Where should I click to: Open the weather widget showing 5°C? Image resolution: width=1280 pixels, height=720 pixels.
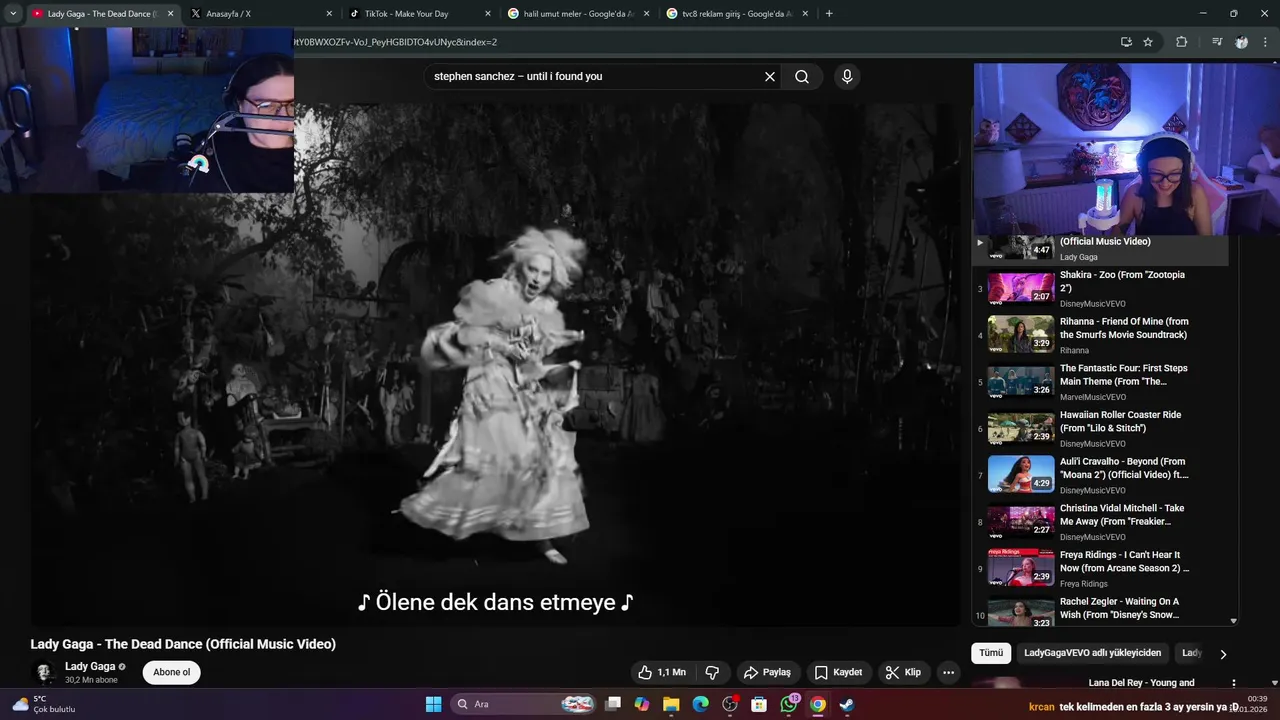coord(44,704)
